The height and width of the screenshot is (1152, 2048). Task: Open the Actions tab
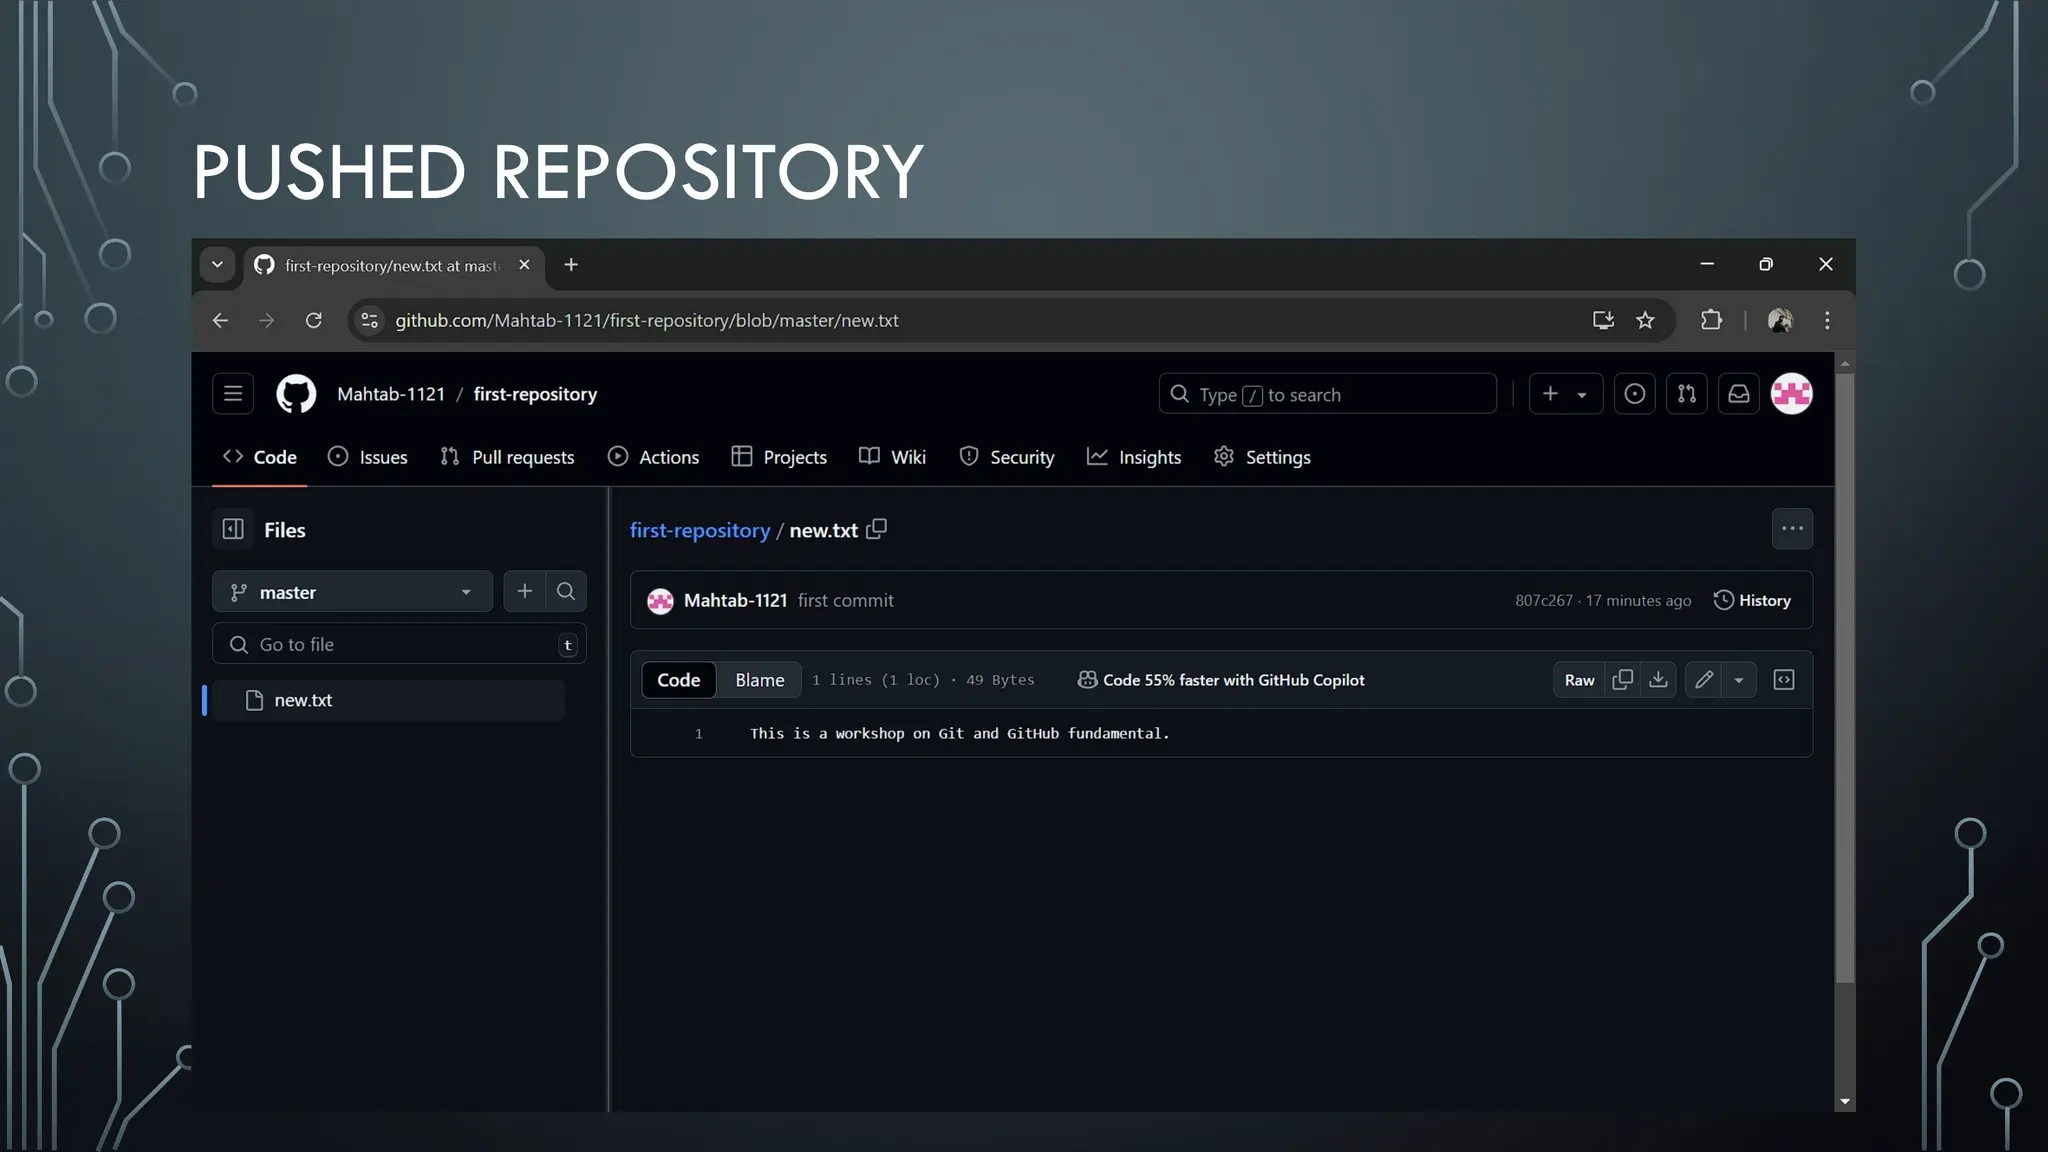[653, 457]
